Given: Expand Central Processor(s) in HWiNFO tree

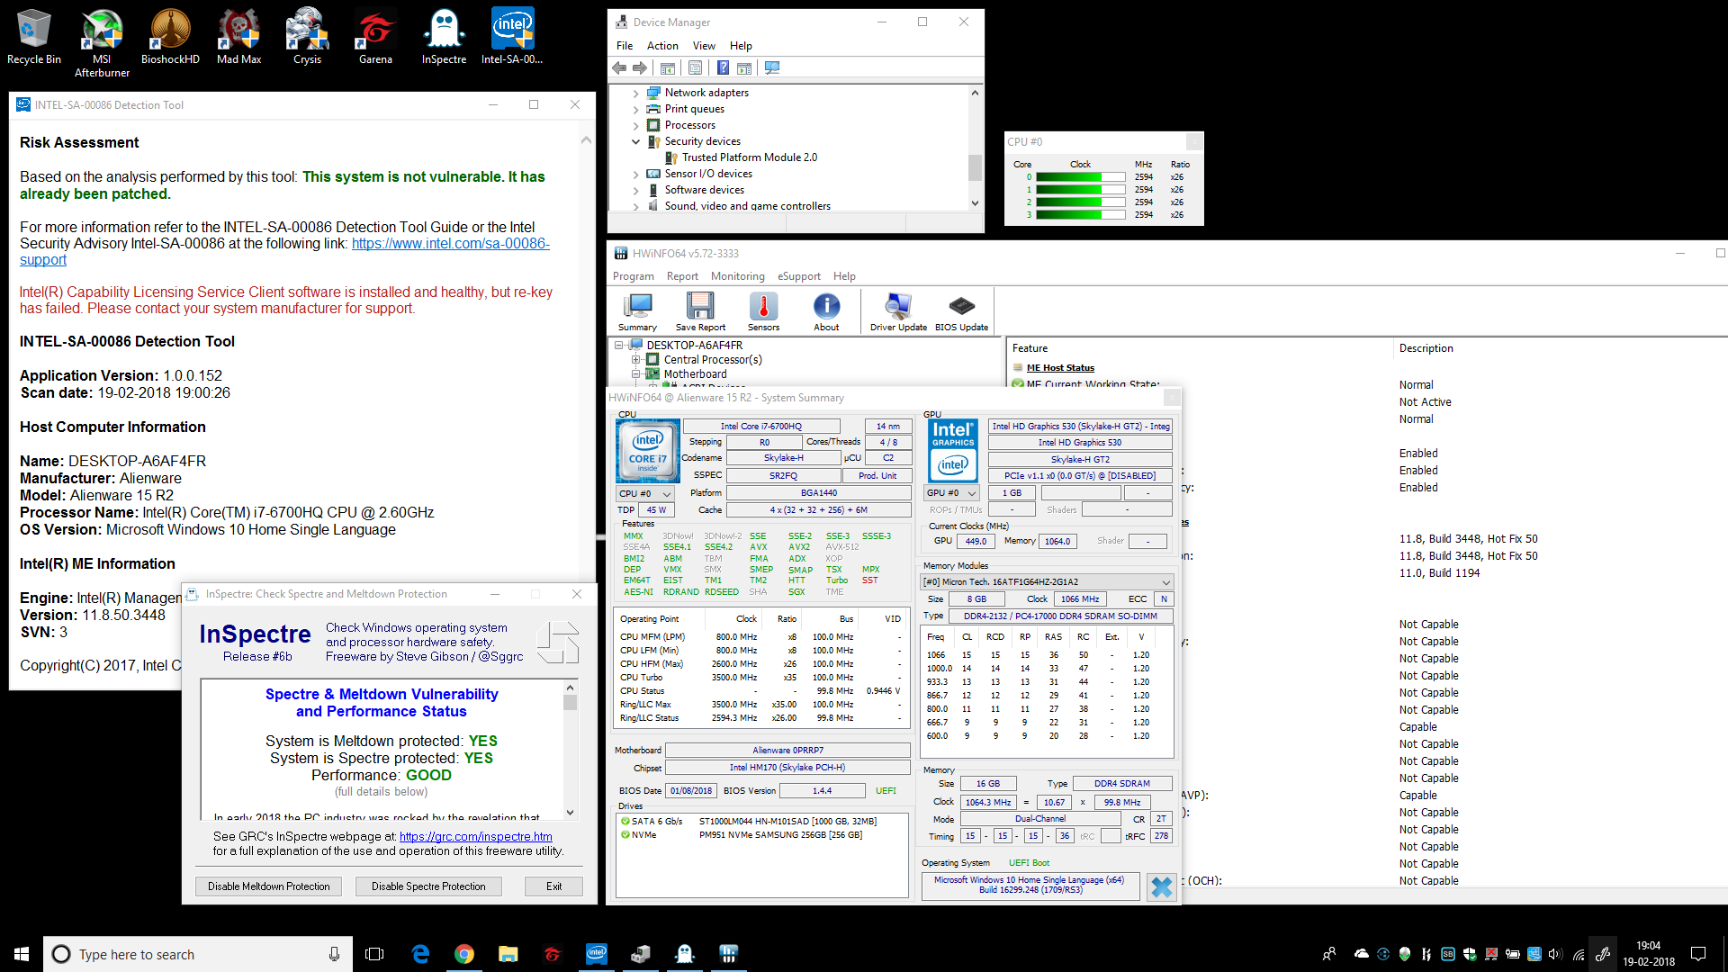Looking at the screenshot, I should (635, 360).
